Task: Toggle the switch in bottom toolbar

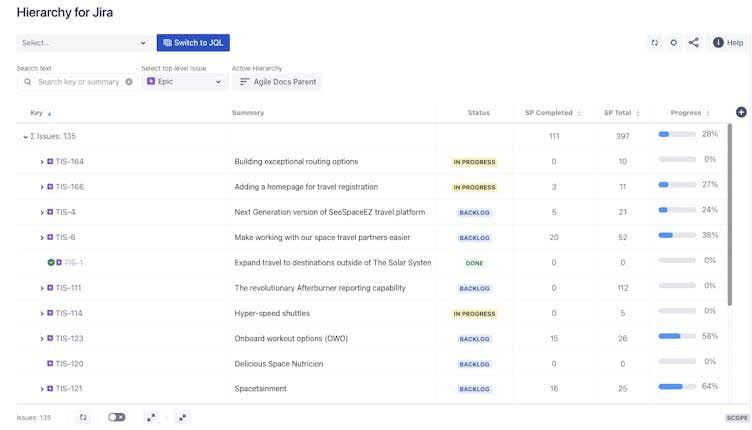Action: (x=117, y=417)
